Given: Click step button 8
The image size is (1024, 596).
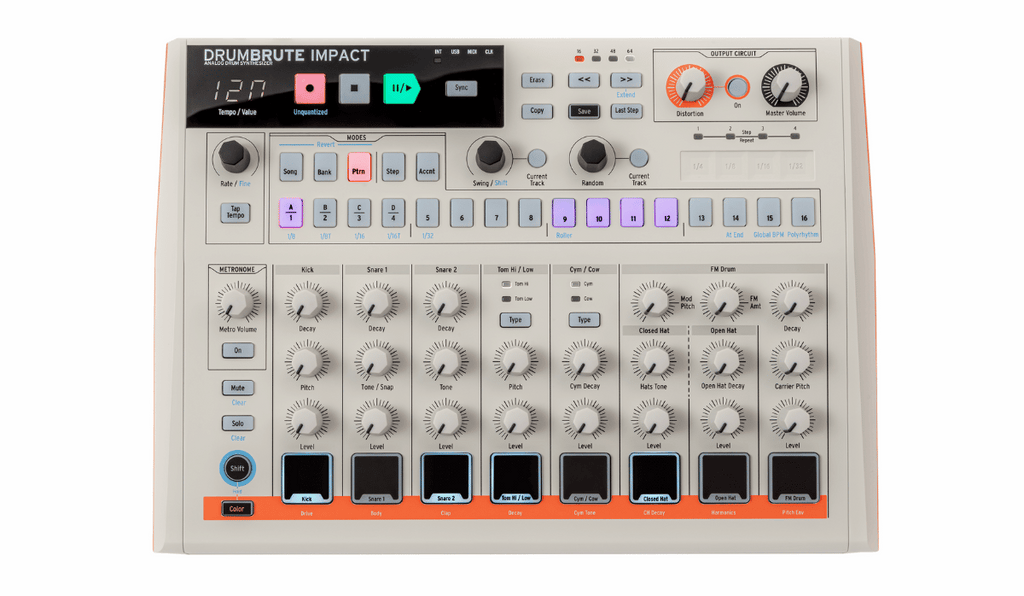Looking at the screenshot, I should click(530, 213).
